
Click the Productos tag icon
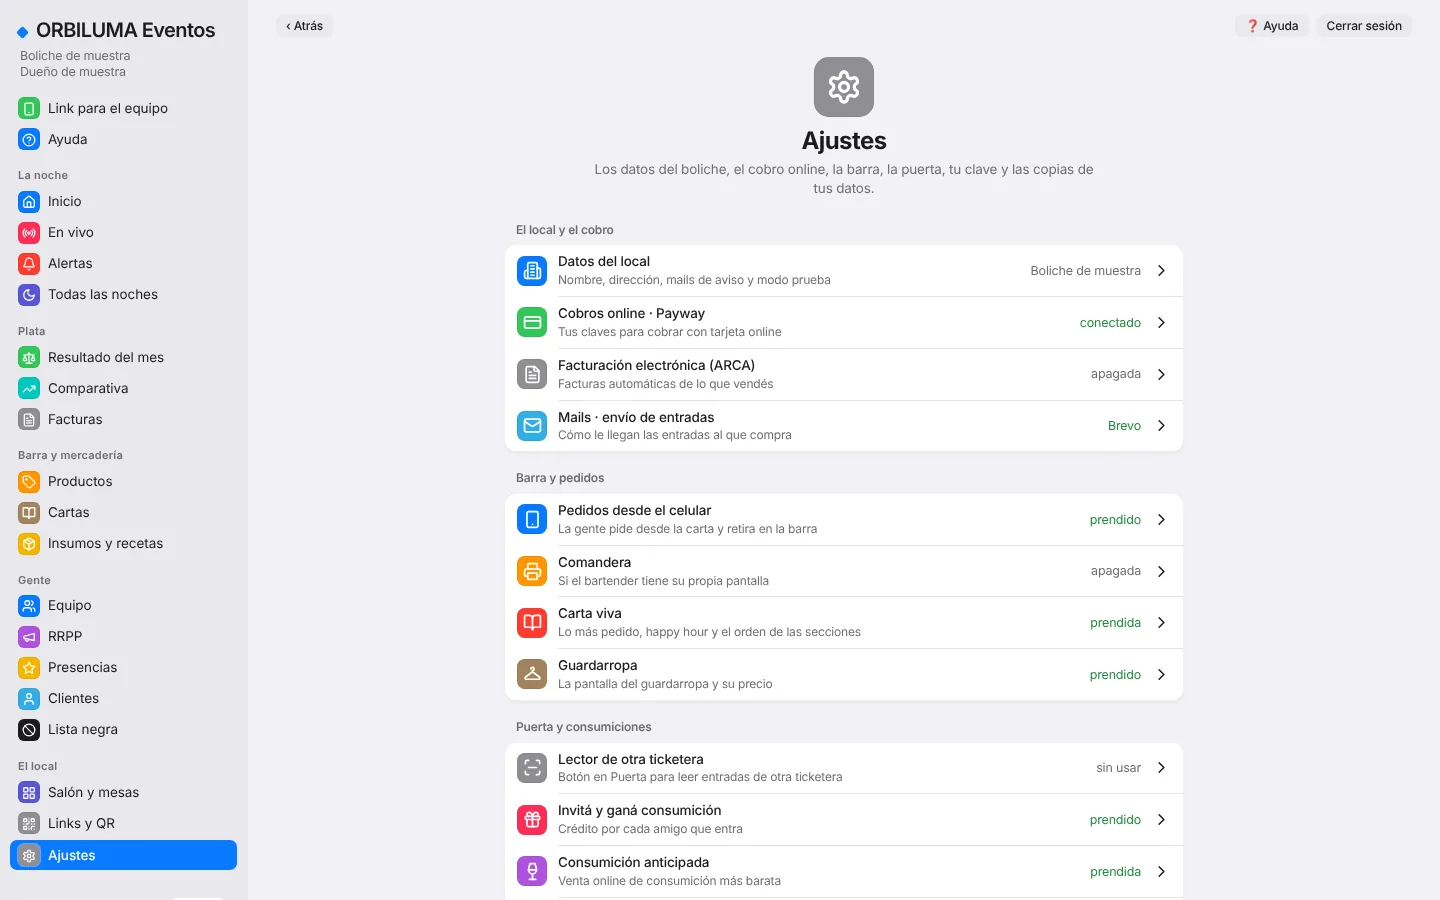tap(29, 481)
